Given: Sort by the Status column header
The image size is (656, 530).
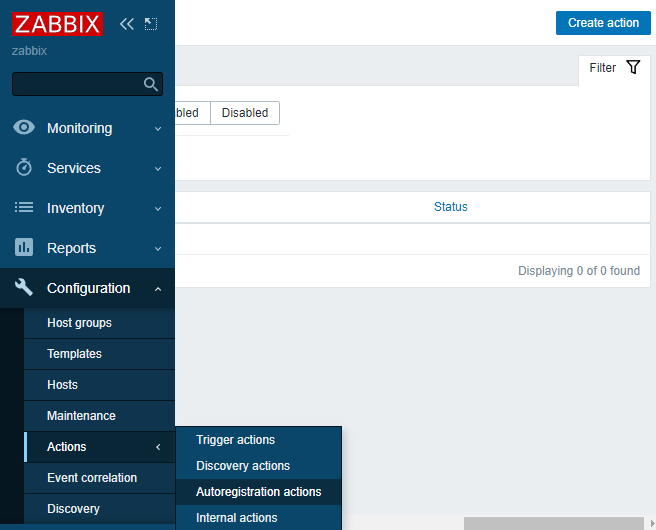Looking at the screenshot, I should coord(450,207).
